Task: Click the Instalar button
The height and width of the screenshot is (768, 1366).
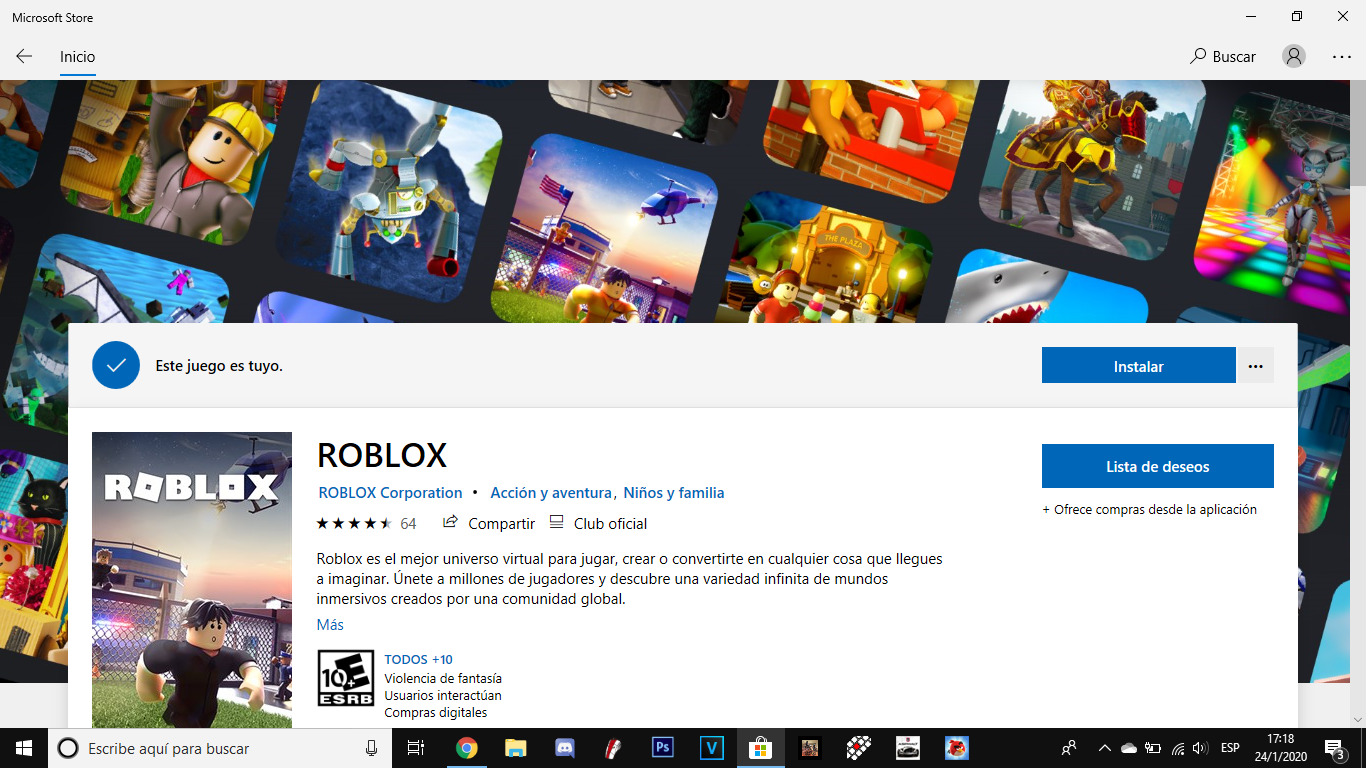Action: tap(1139, 366)
